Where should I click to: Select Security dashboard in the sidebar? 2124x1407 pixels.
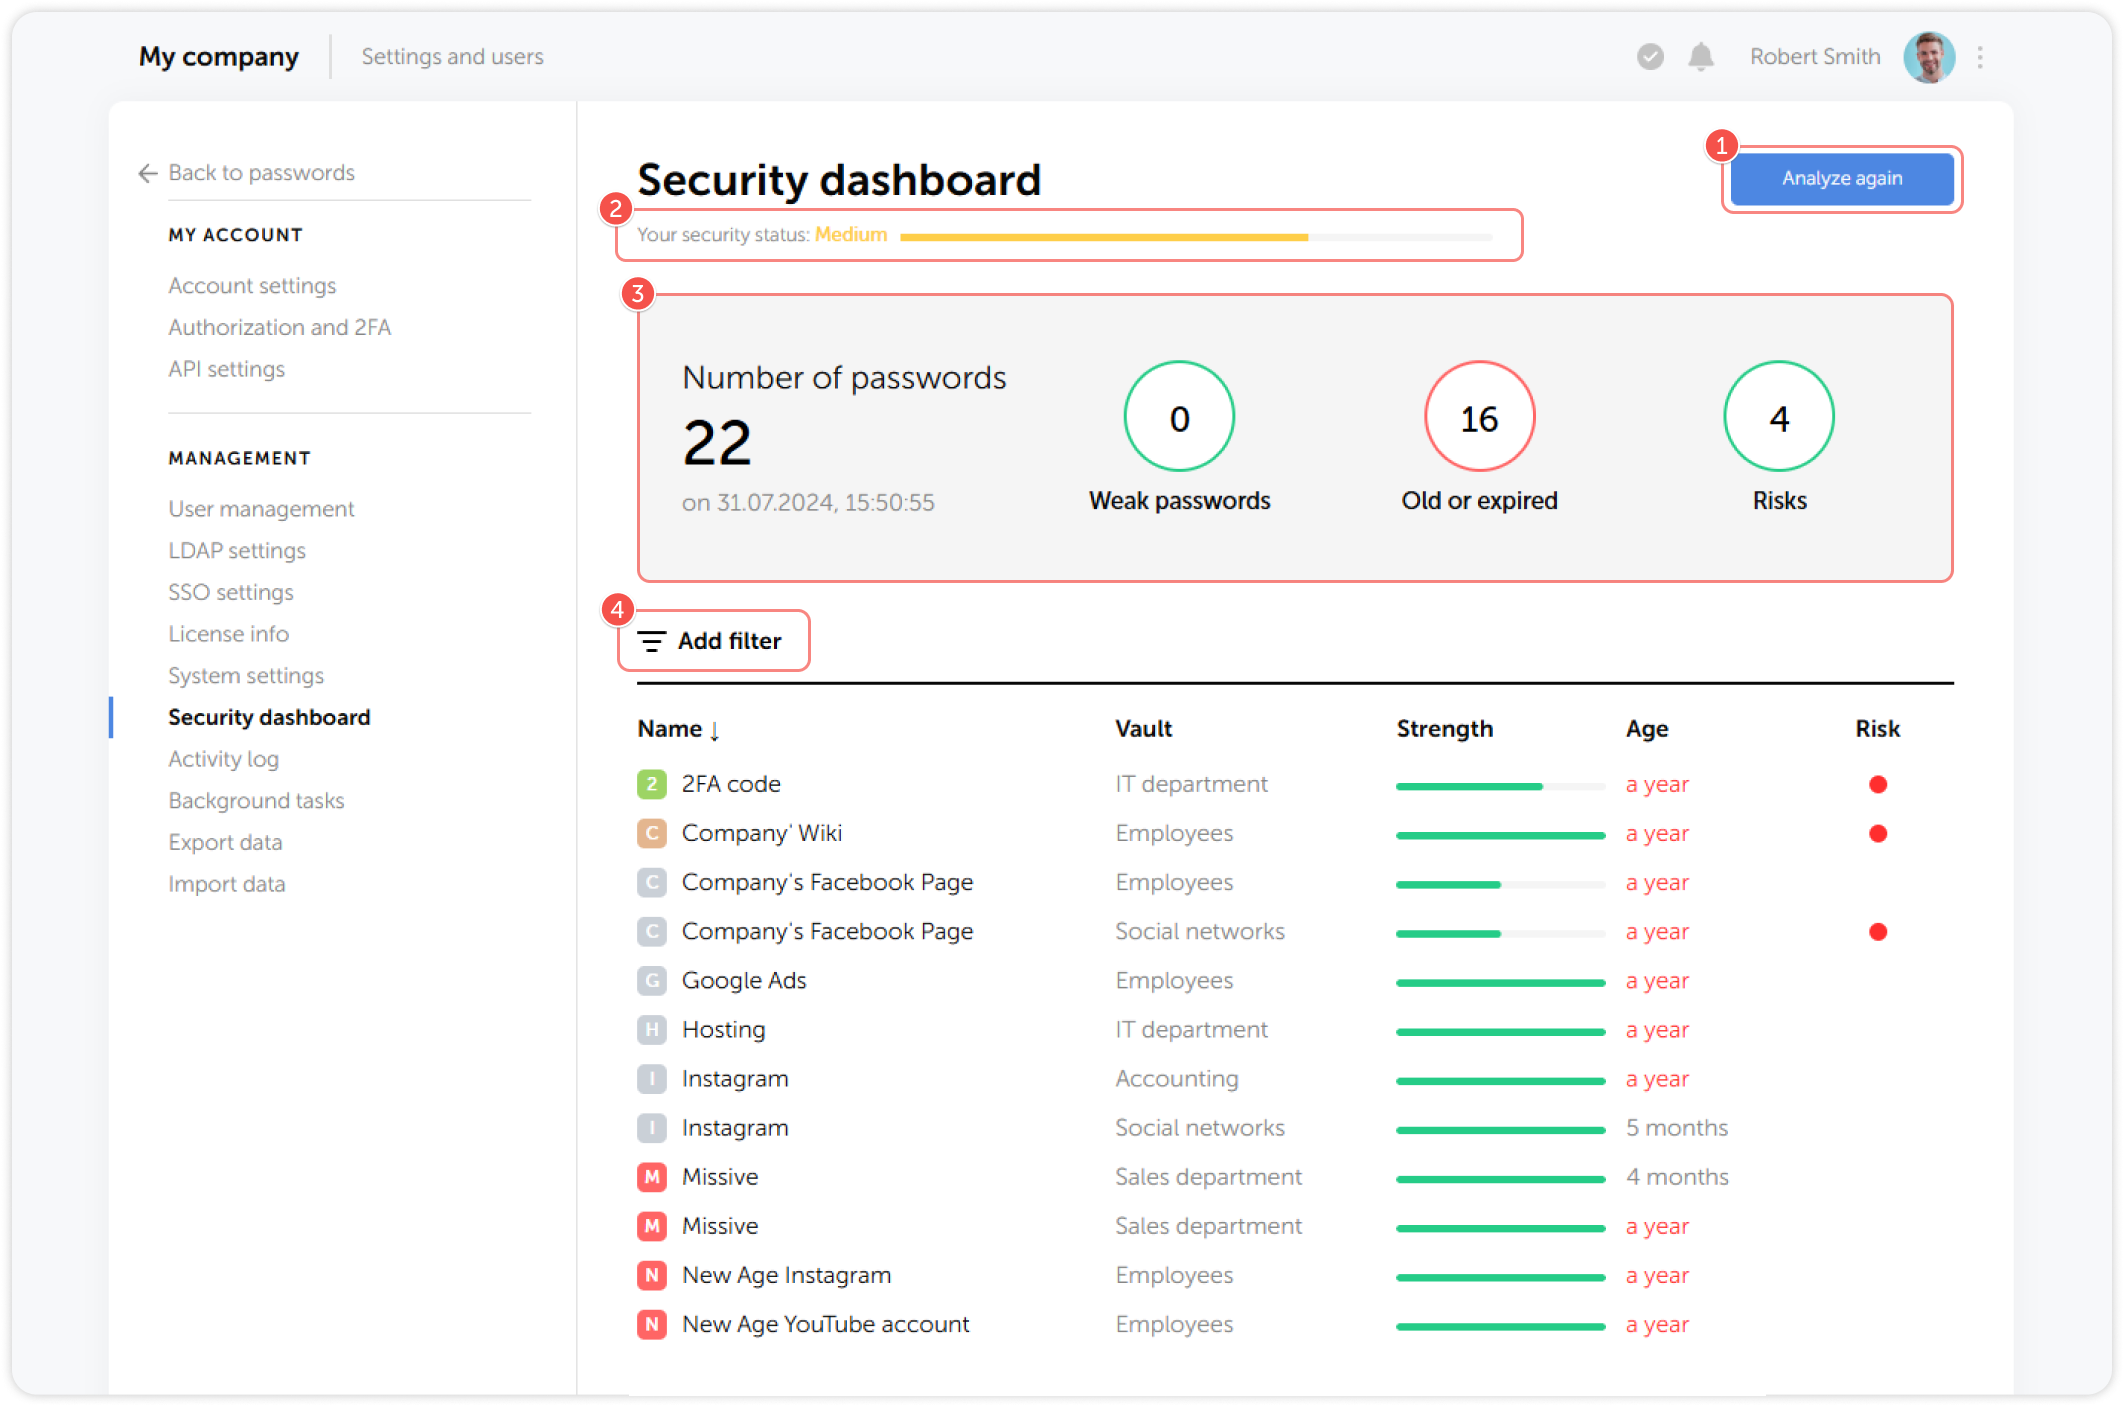coord(269,717)
